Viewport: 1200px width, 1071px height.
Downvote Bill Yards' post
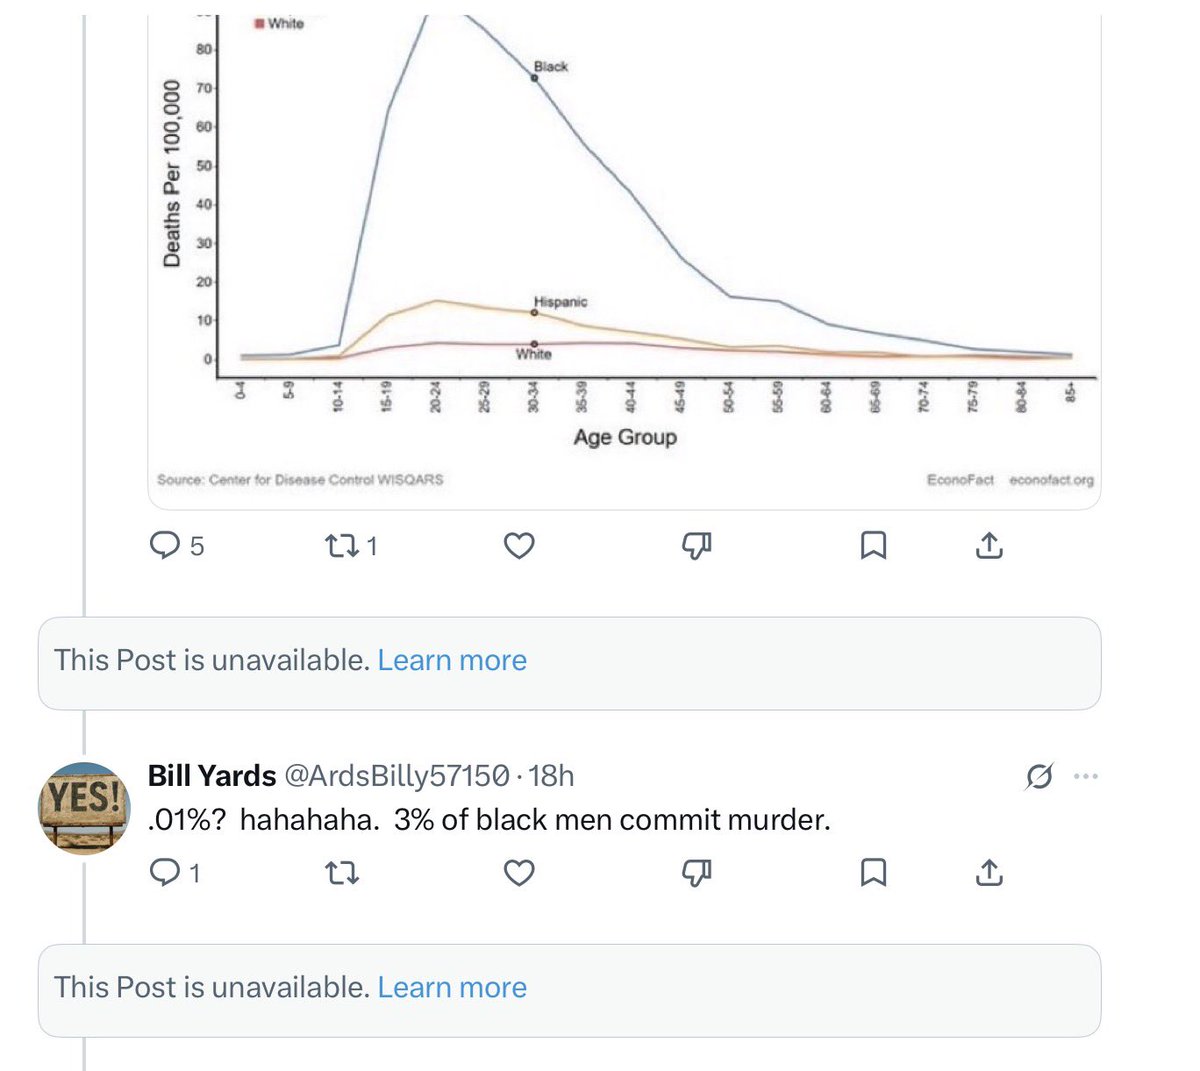(x=696, y=873)
